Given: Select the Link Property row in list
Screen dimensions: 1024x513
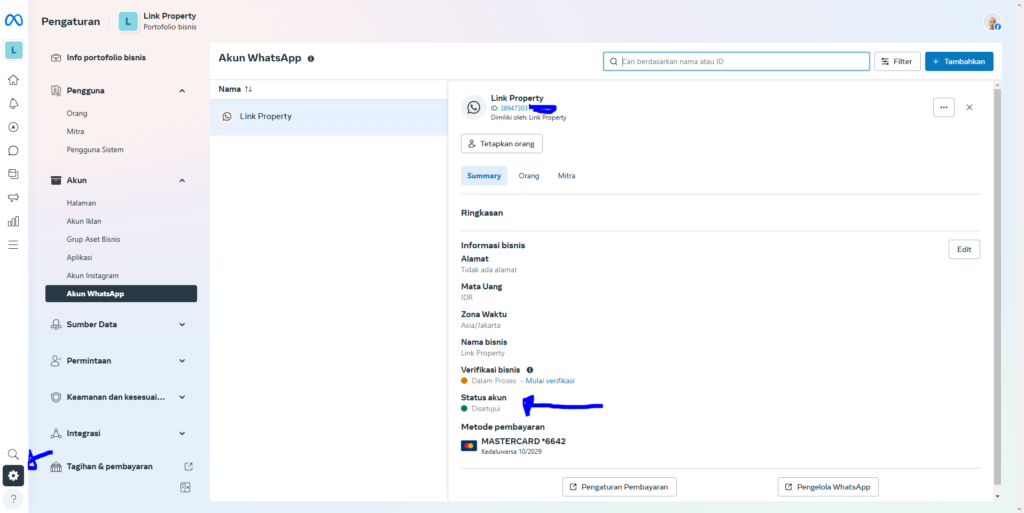Looking at the screenshot, I should point(328,117).
